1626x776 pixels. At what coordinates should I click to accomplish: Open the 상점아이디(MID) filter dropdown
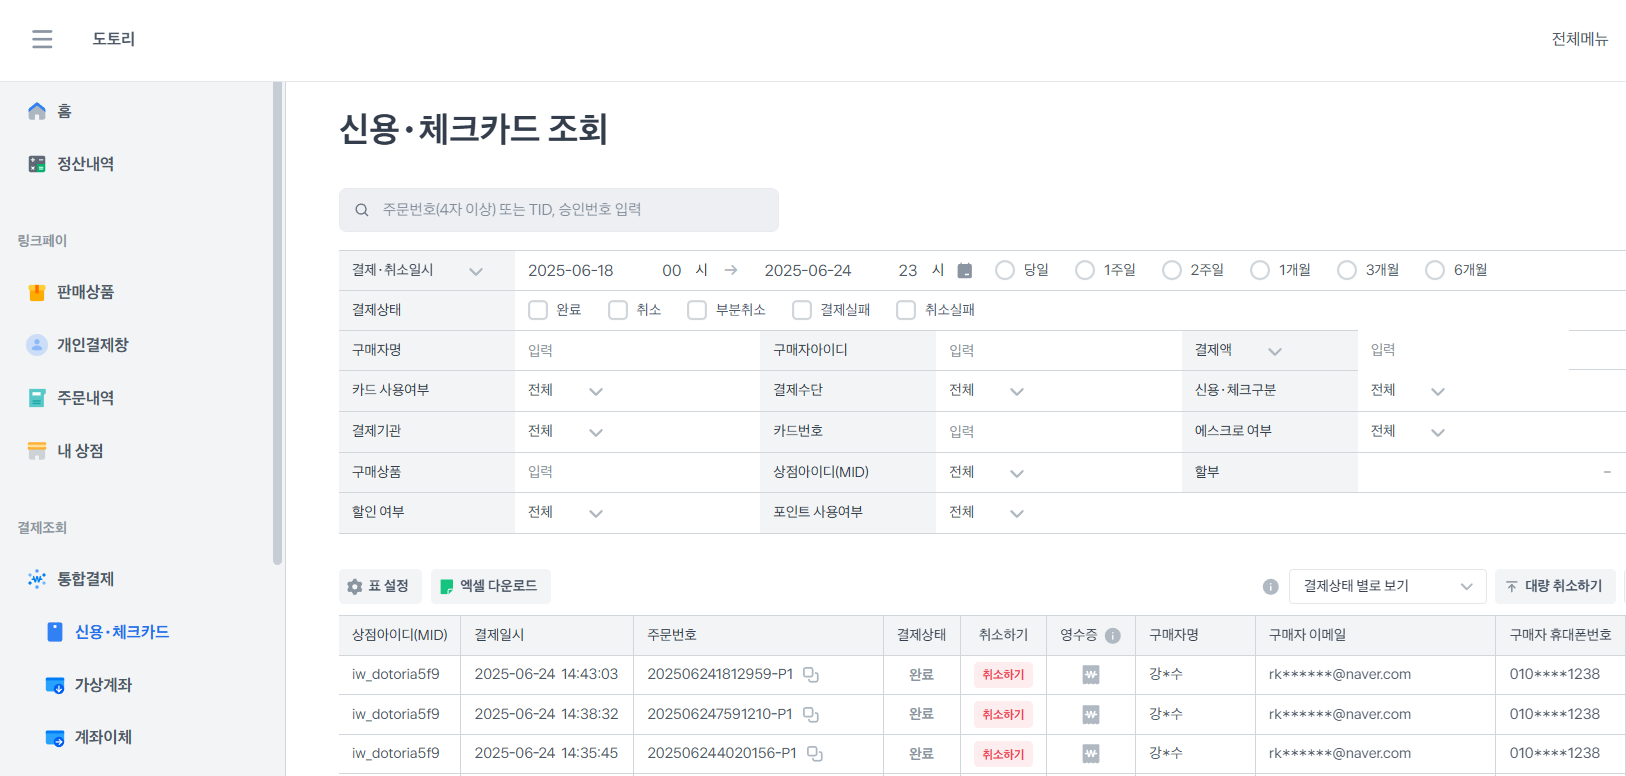tap(987, 473)
